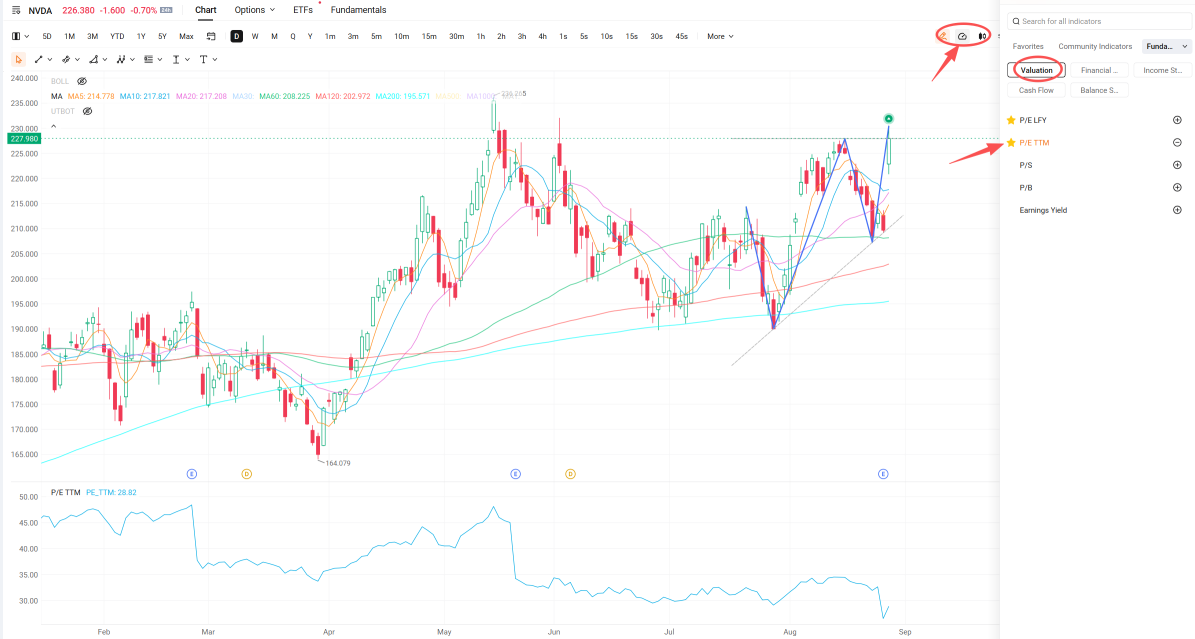Show the hidden UTBOT indicator
The image size is (1195, 639).
pyautogui.click(x=88, y=111)
